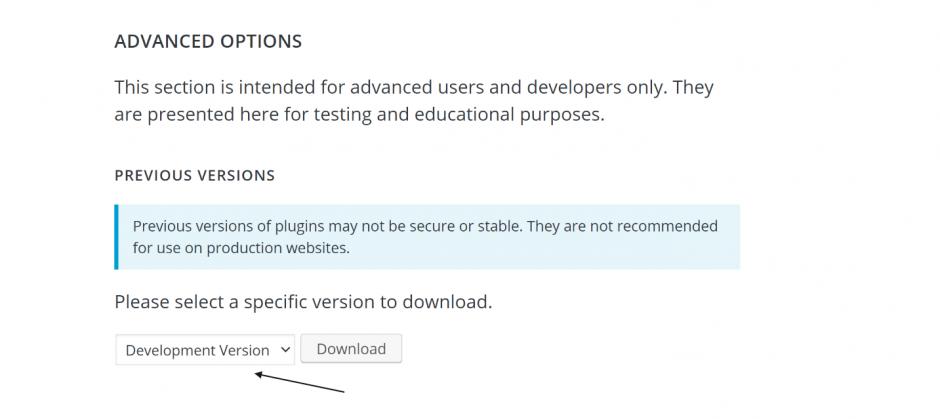940x419 pixels.
Task: Click the chevron arrow in the version selector
Action: coord(285,350)
